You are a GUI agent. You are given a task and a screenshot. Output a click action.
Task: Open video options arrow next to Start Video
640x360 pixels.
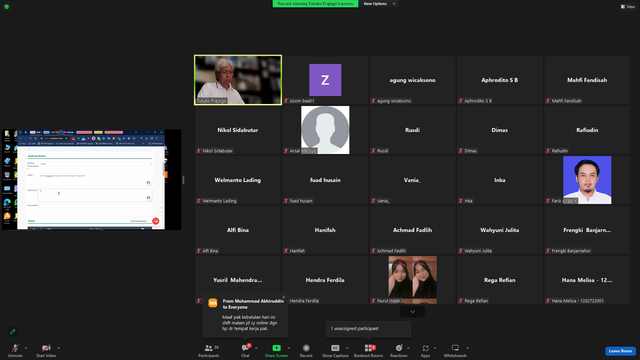(x=58, y=348)
